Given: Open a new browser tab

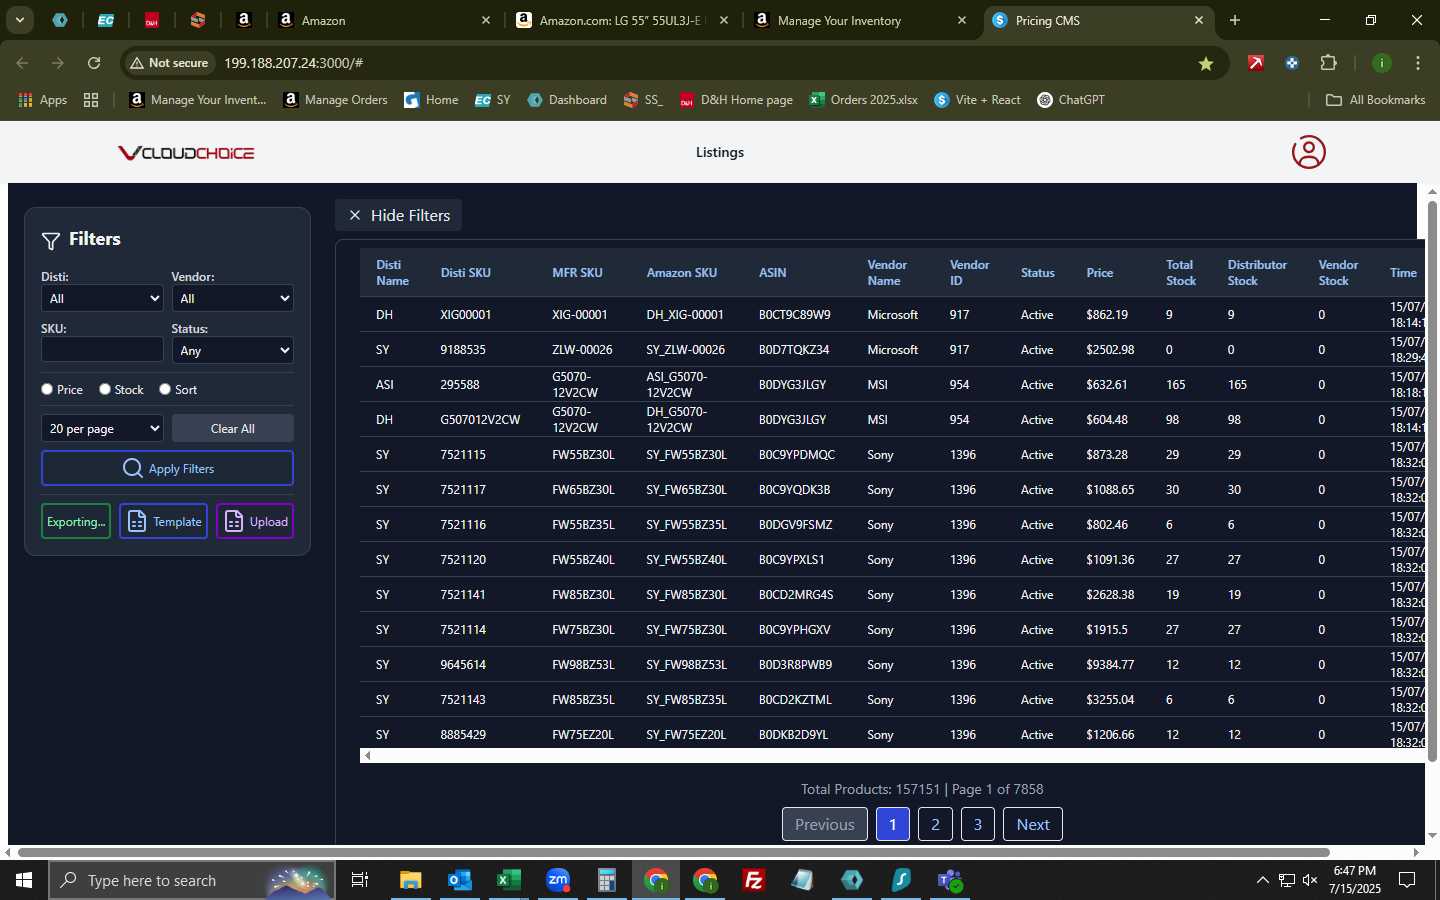Looking at the screenshot, I should (1235, 20).
